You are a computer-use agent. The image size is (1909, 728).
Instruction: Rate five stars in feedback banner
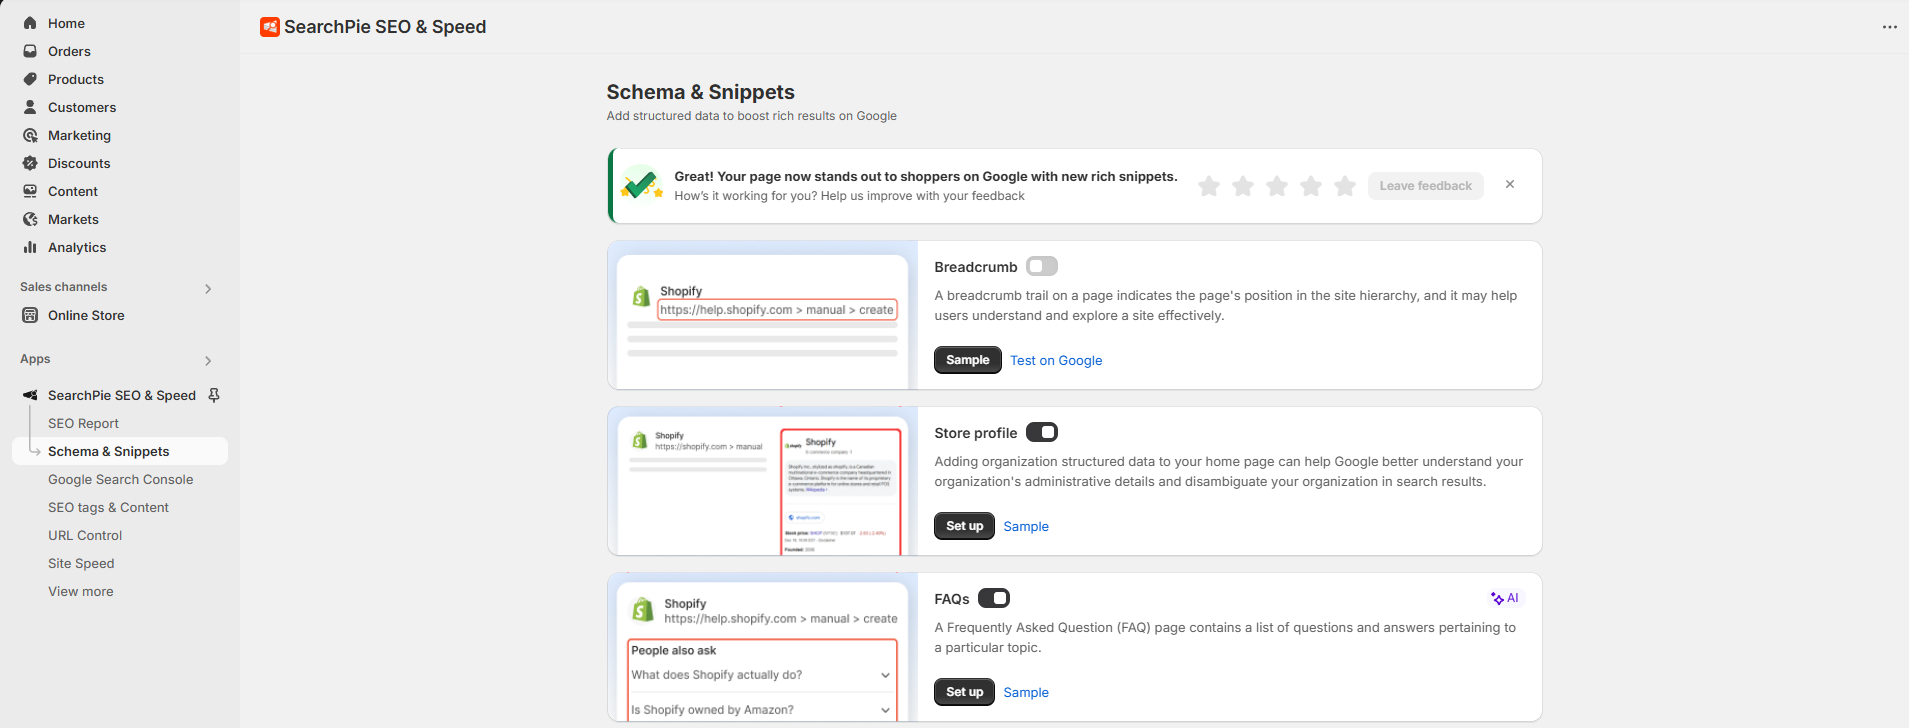(x=1345, y=186)
